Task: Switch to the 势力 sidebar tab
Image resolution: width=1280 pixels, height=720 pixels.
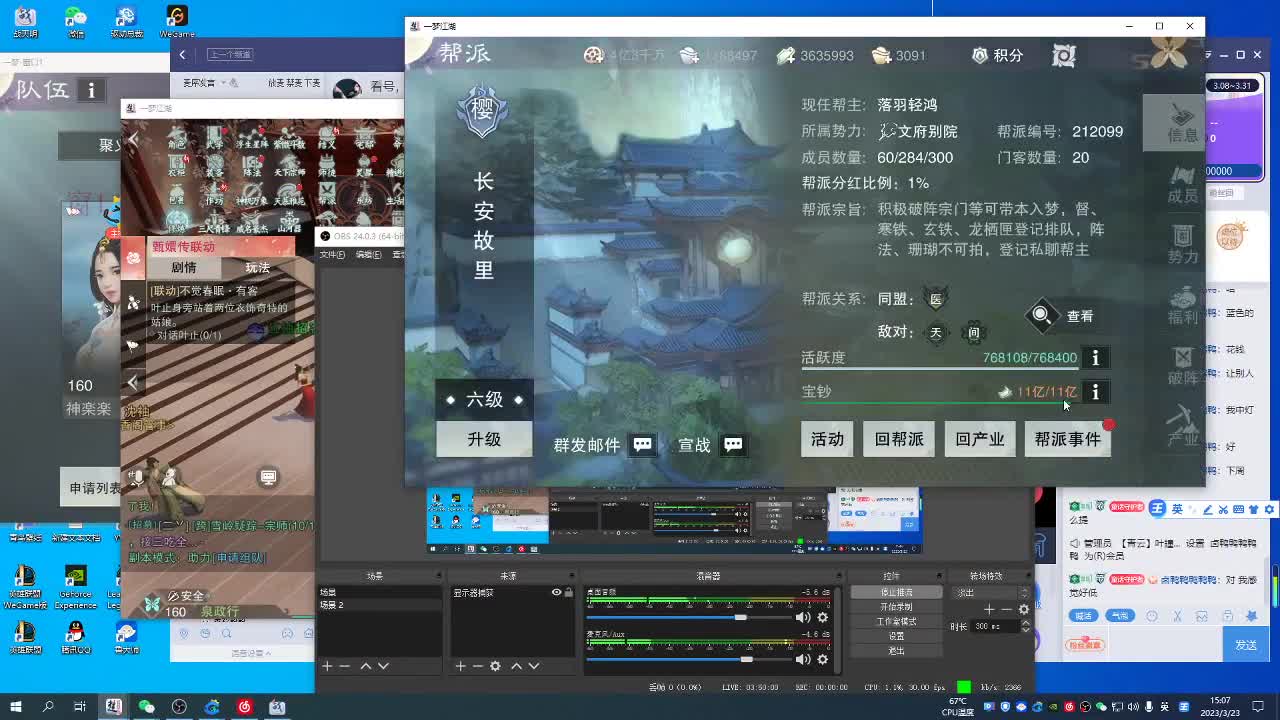Action: [1182, 245]
